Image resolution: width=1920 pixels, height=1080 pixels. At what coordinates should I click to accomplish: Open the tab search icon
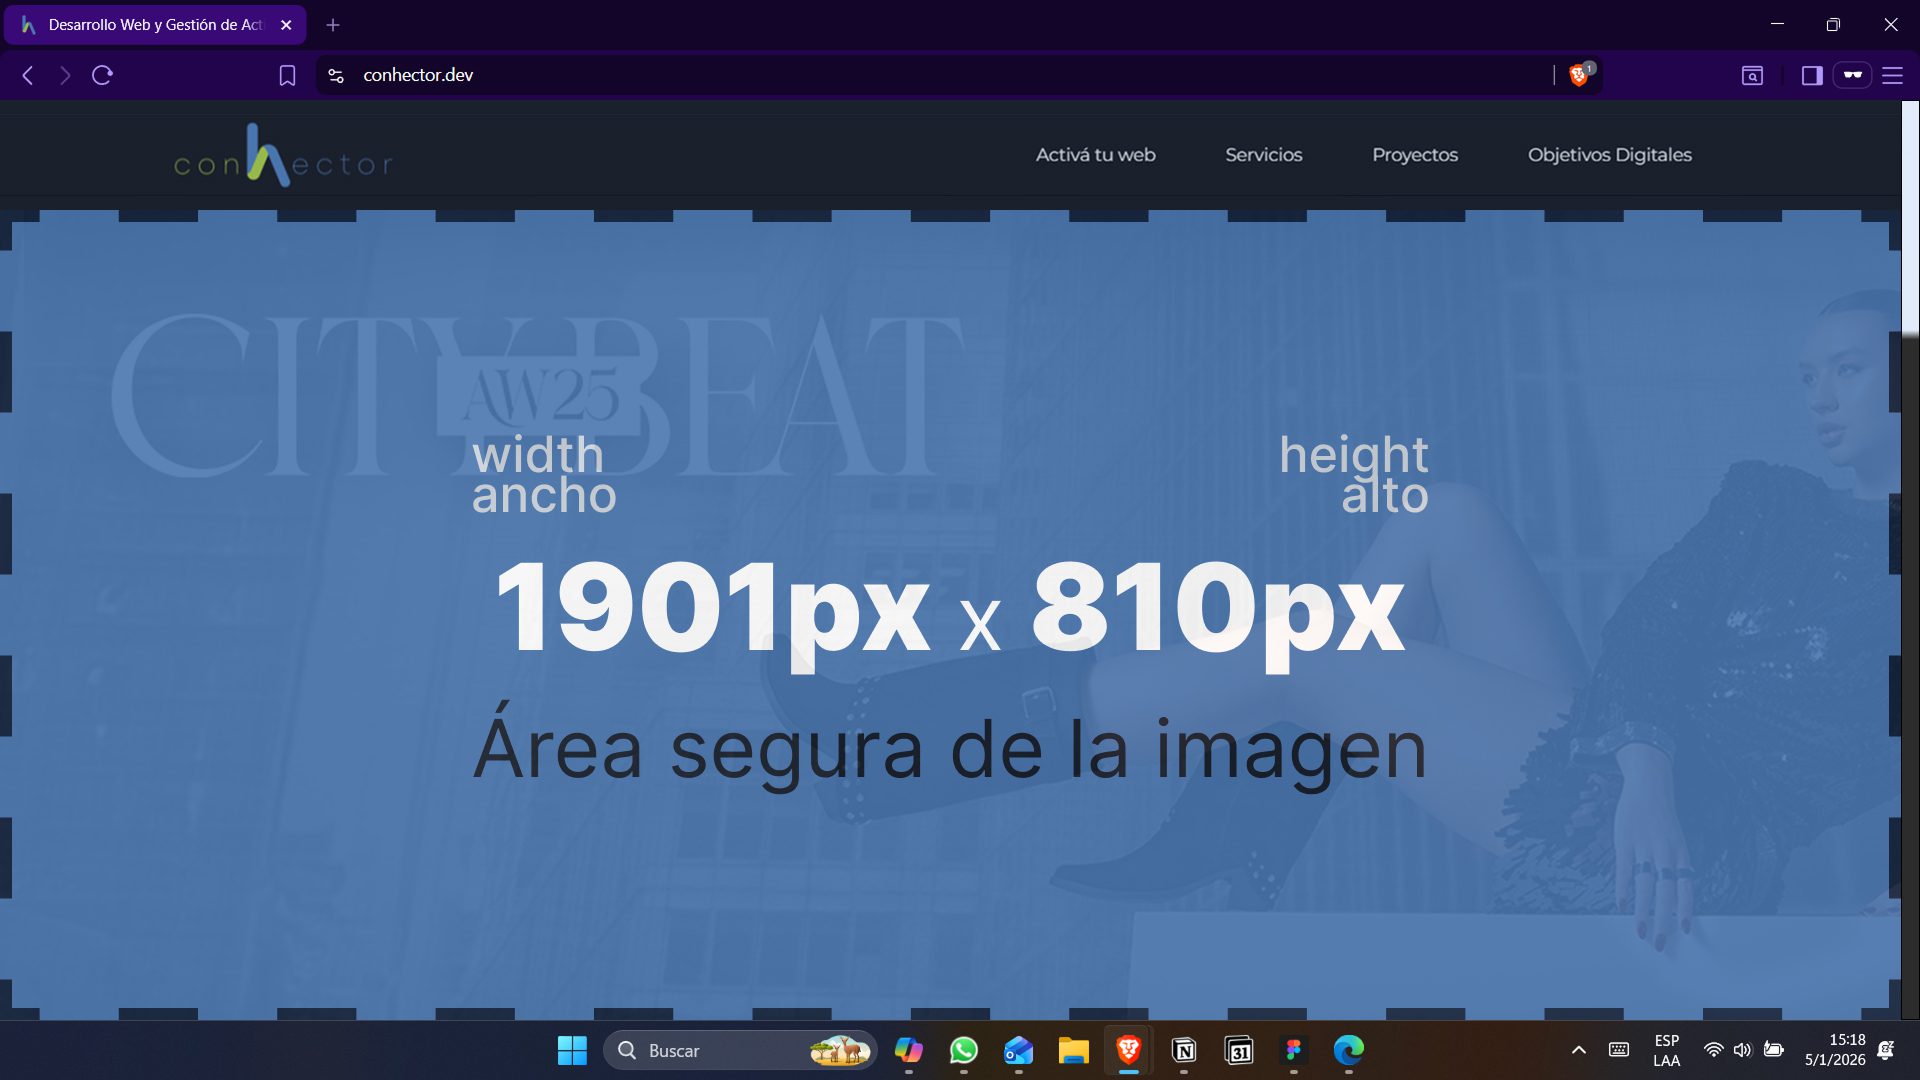point(1752,75)
